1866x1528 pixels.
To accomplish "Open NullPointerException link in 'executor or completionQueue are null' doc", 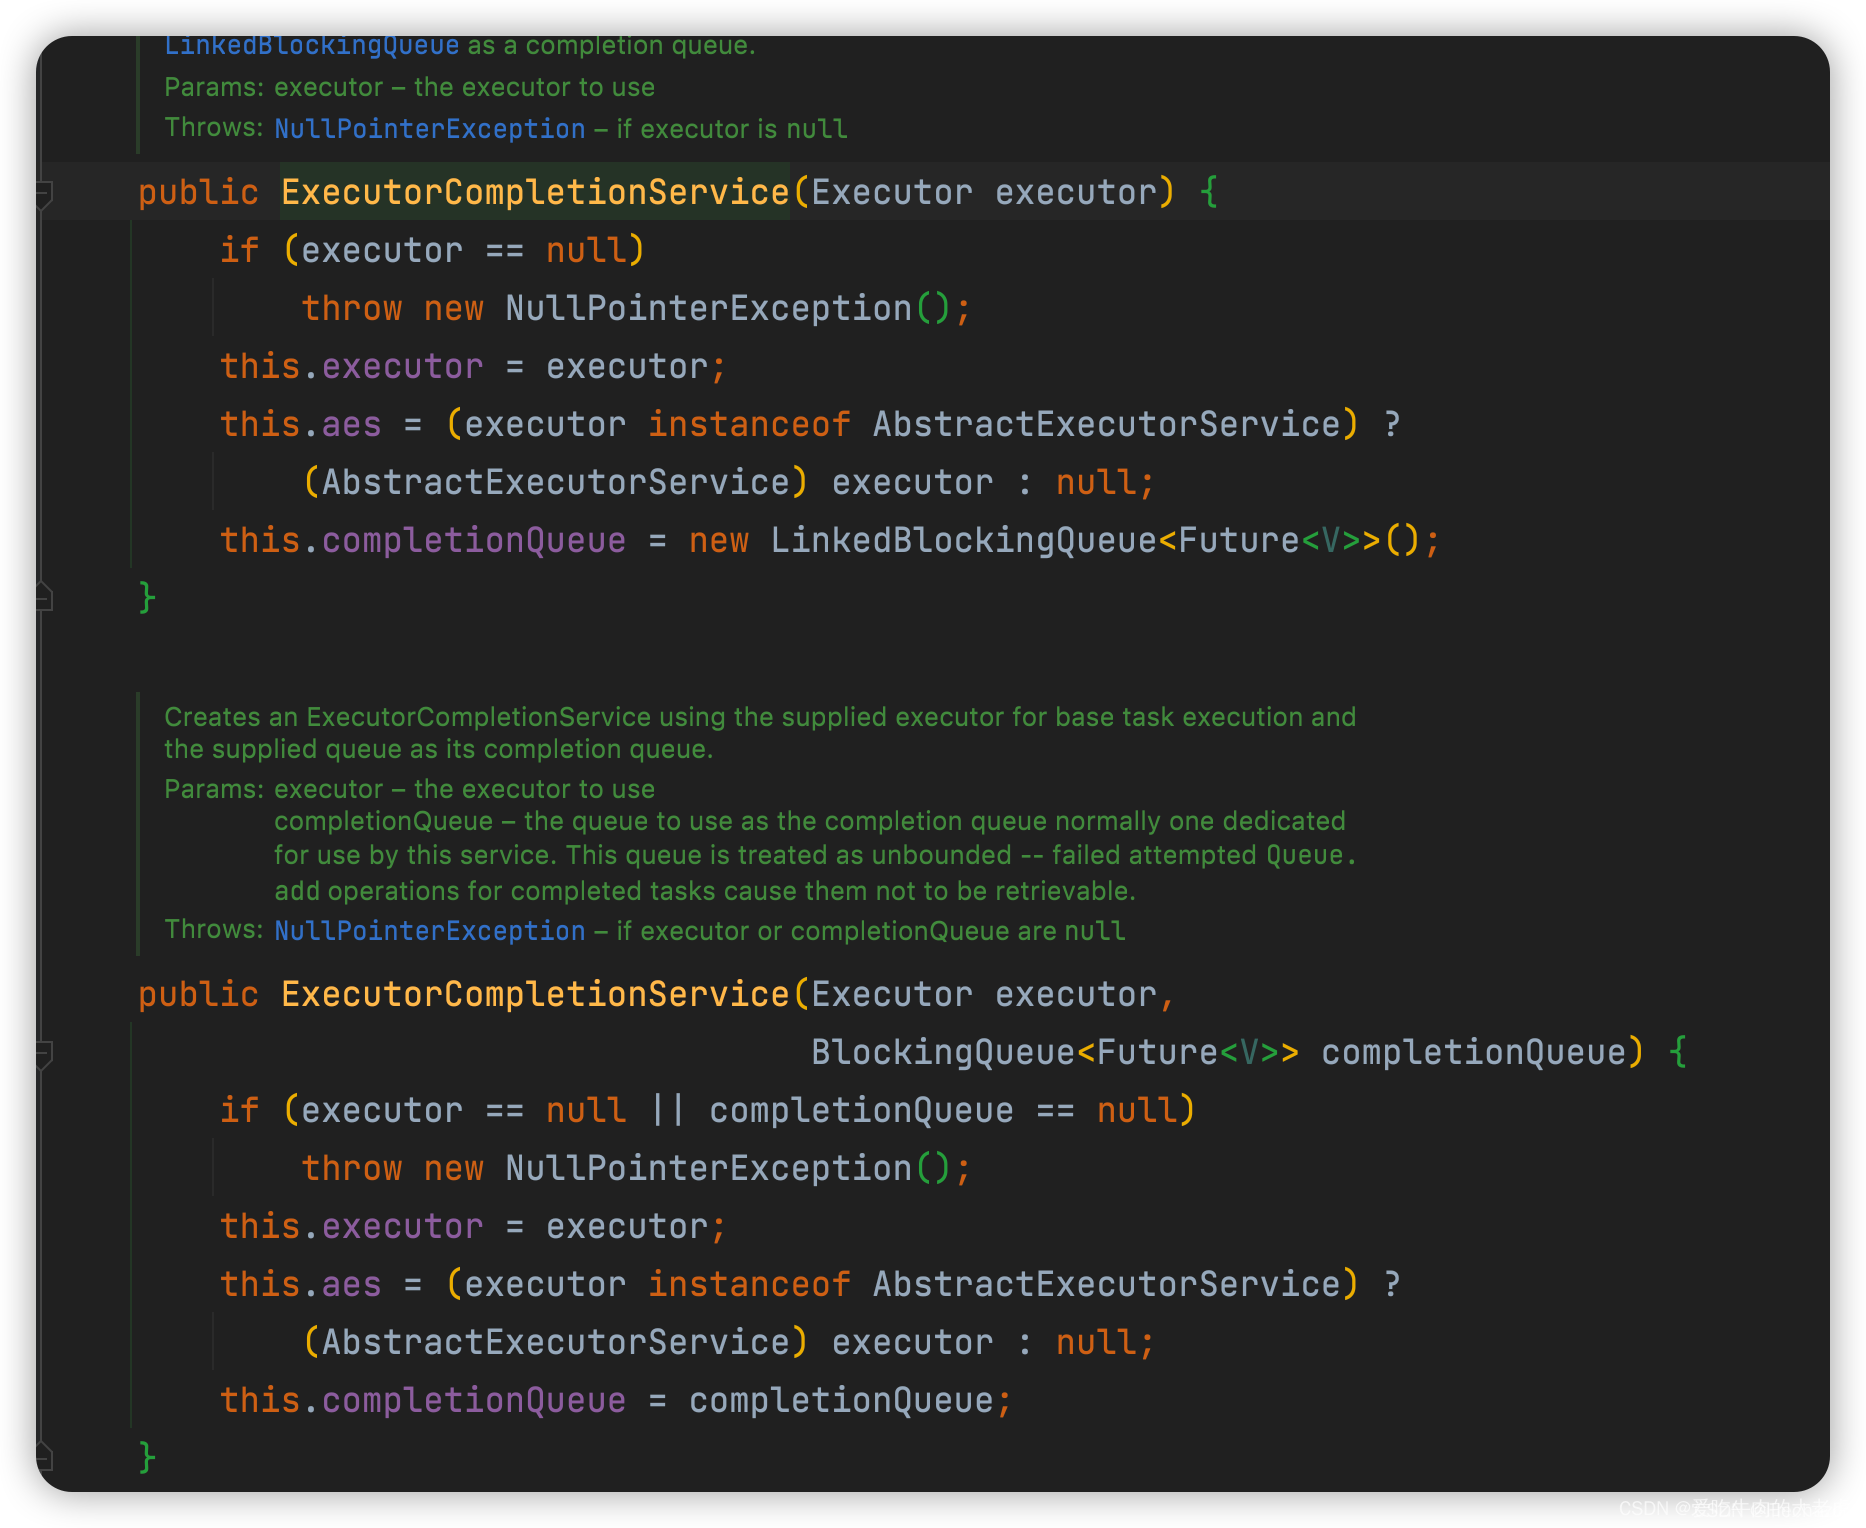I will pos(430,931).
